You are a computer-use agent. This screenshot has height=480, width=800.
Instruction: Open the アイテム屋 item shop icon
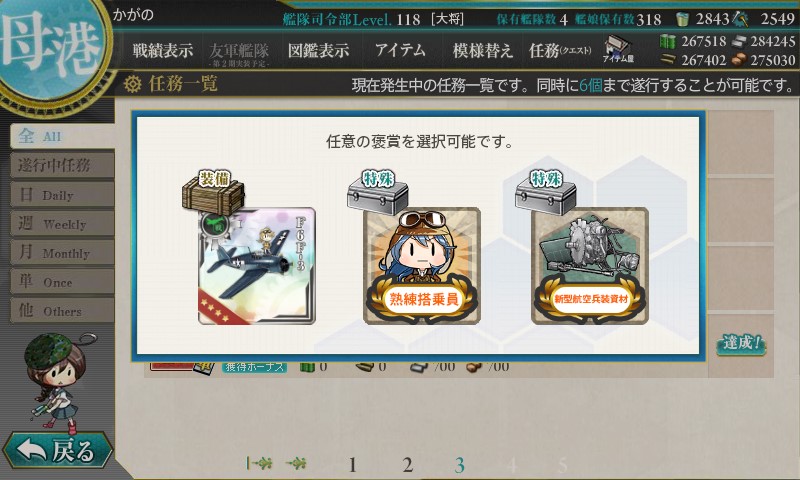coord(618,49)
